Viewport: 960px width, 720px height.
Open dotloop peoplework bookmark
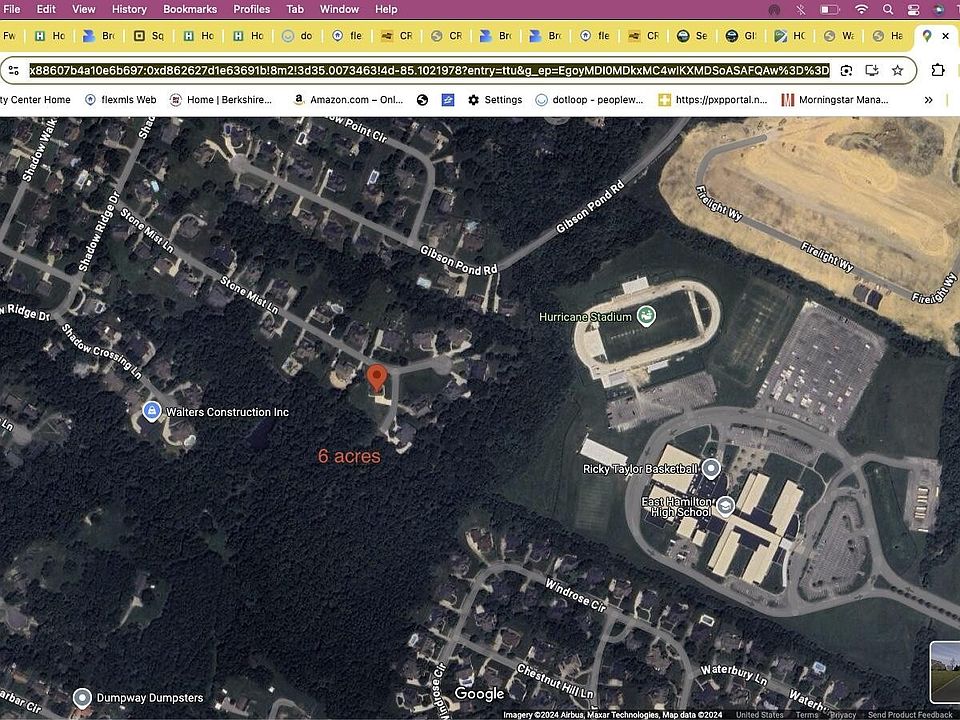590,100
